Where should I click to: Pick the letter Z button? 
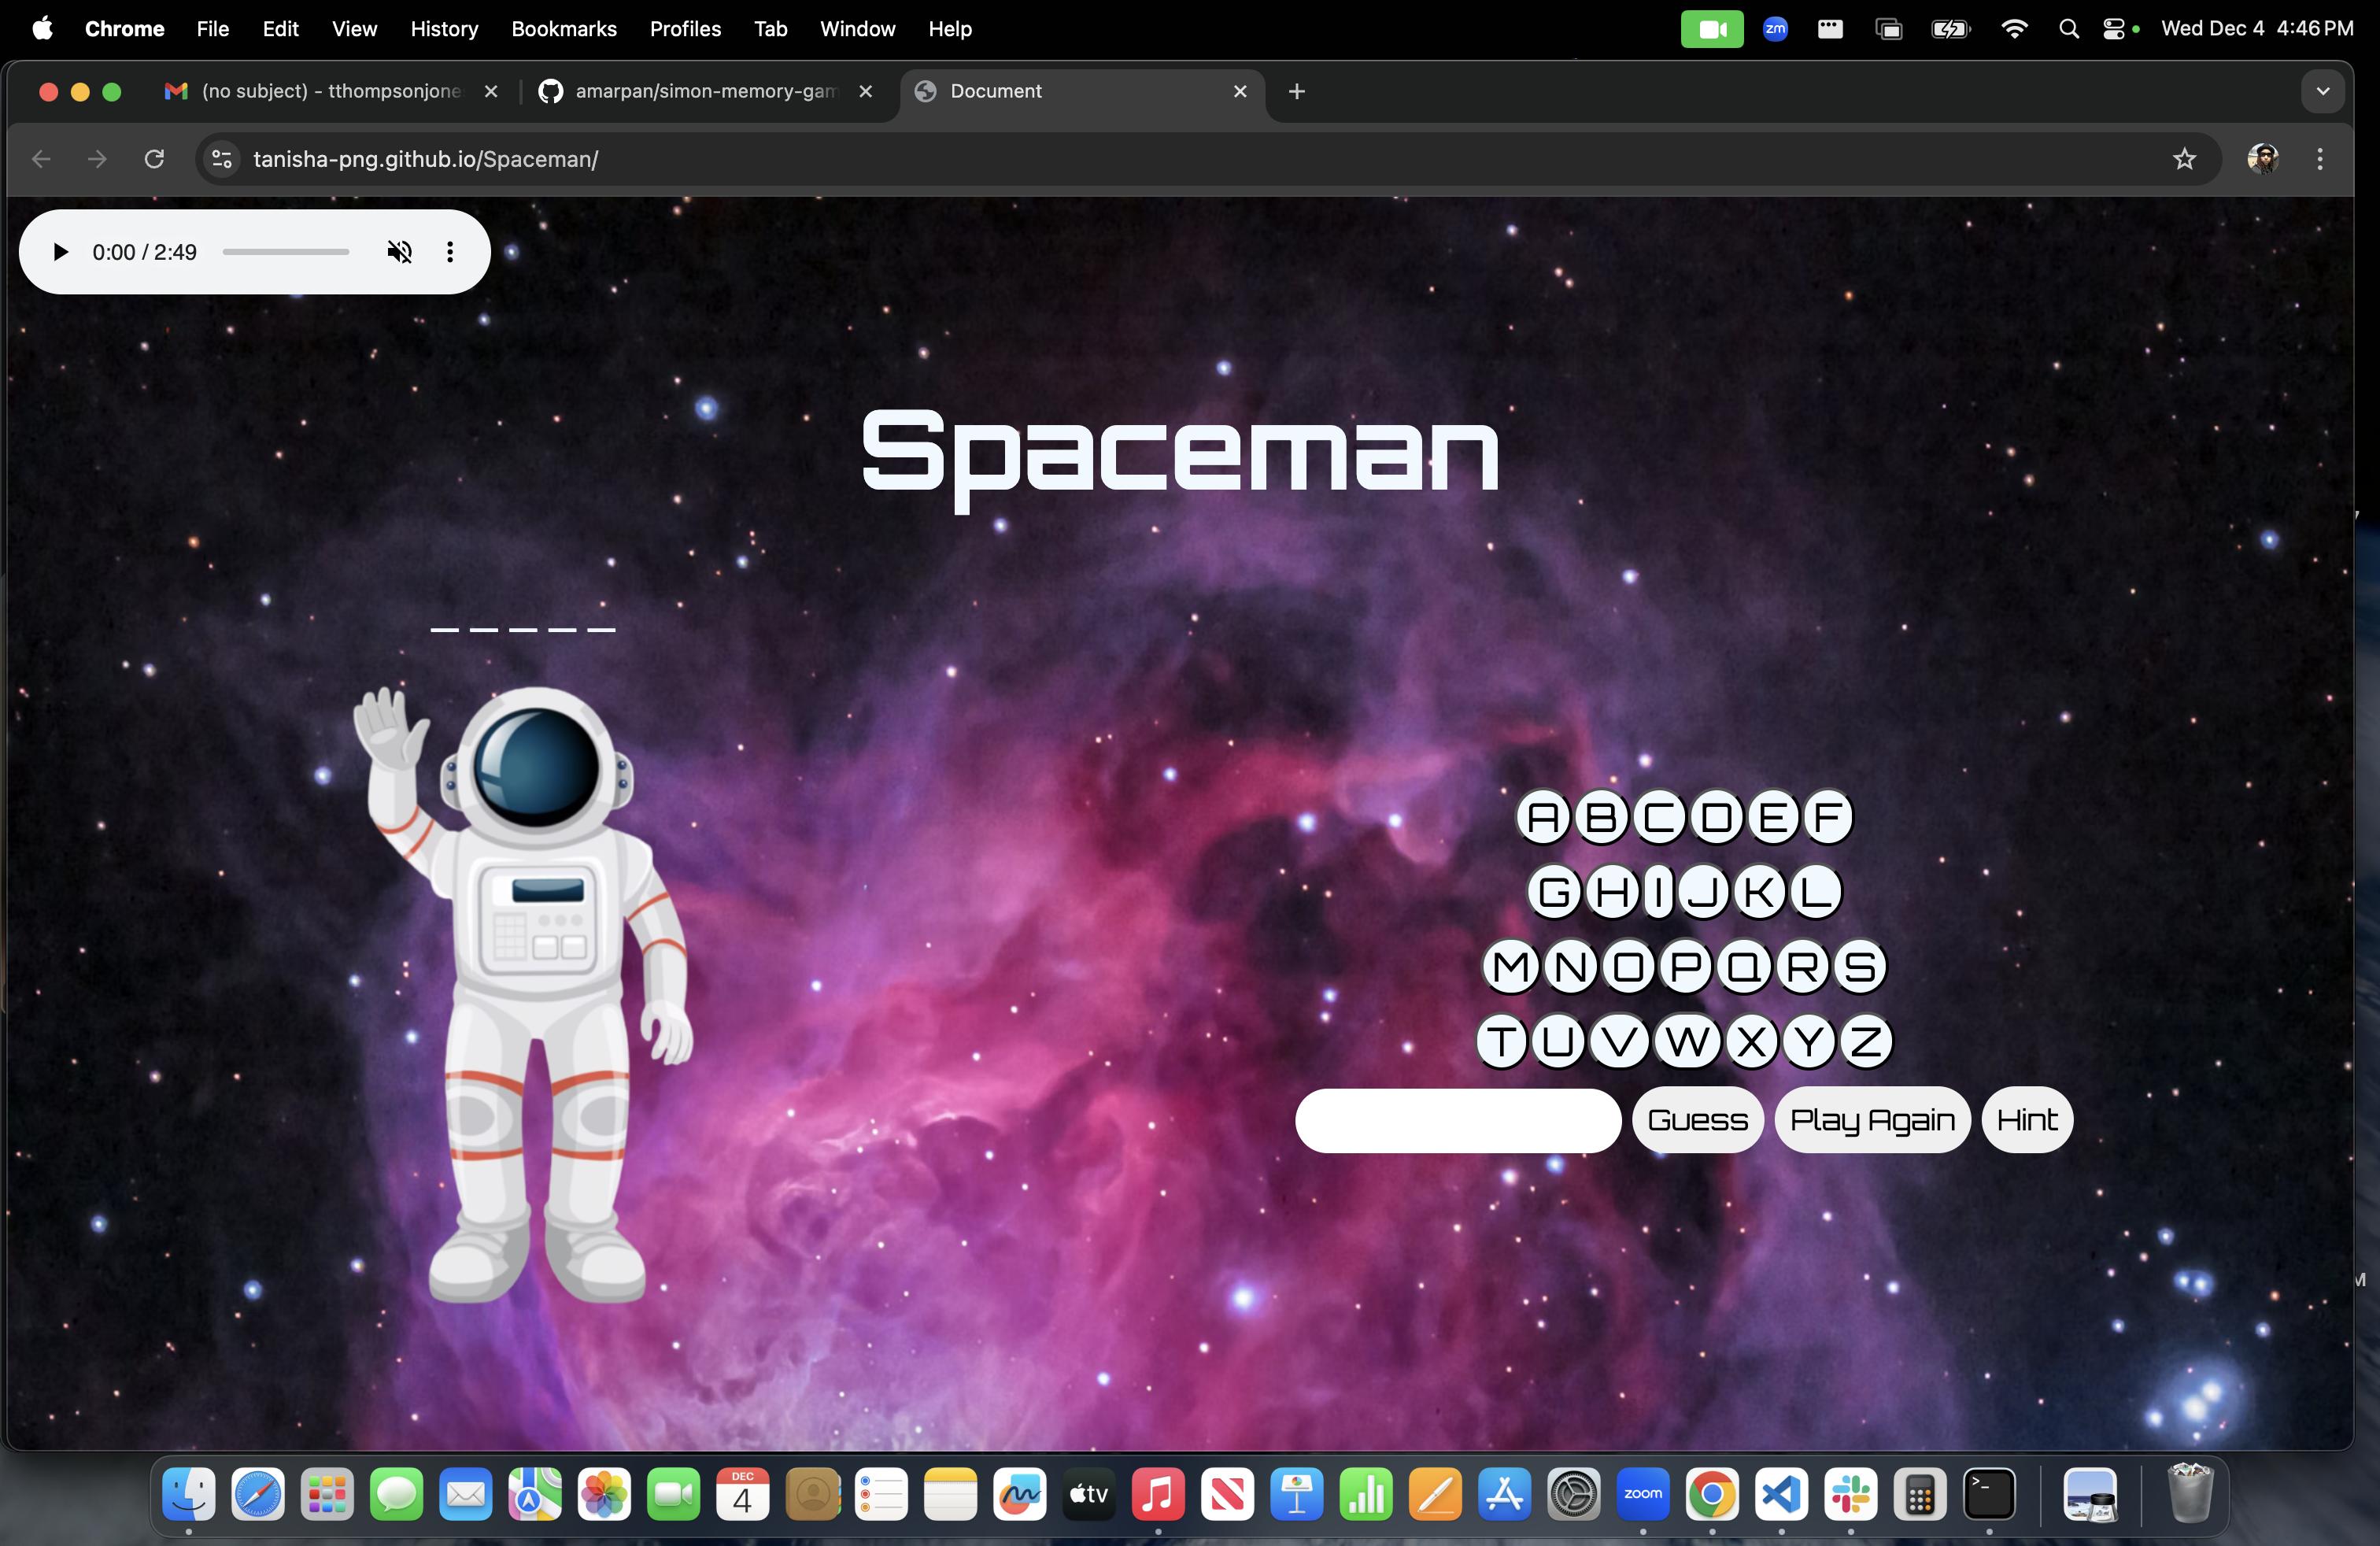pyautogui.click(x=1865, y=1042)
